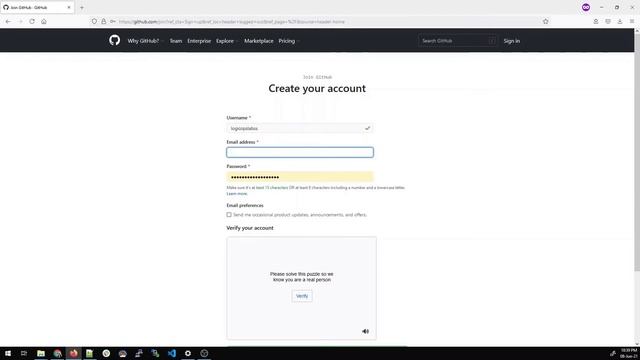Click the Sign in link

point(511,41)
